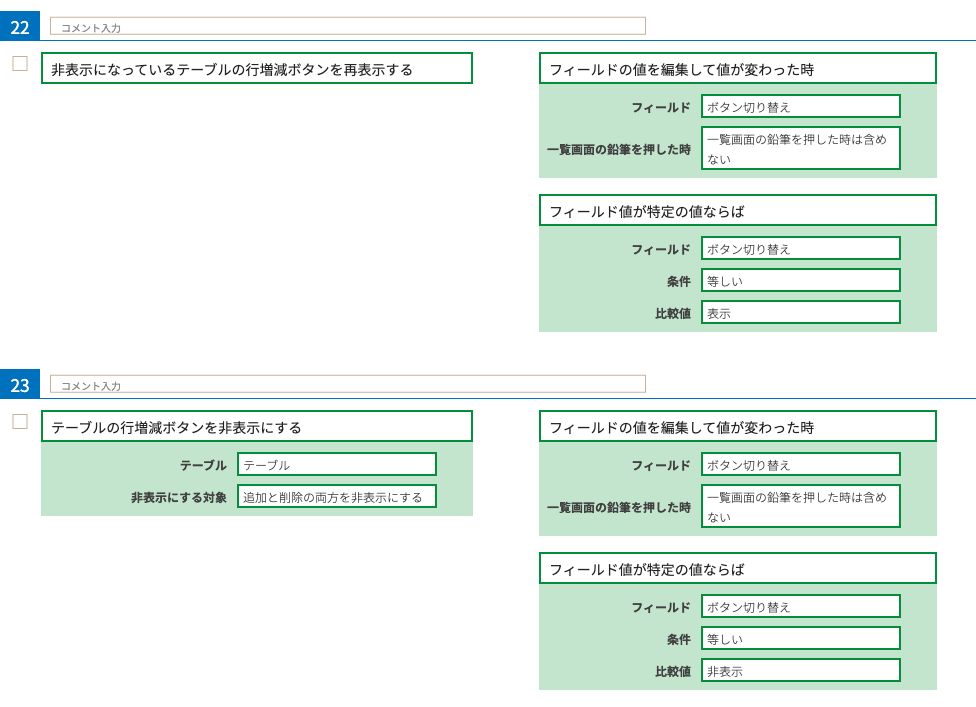Image resolution: width=976 pixels, height=707 pixels.
Task: Edit row 22 '一覧画面の鉛筆を押した時は含めない' field
Action: [800, 148]
